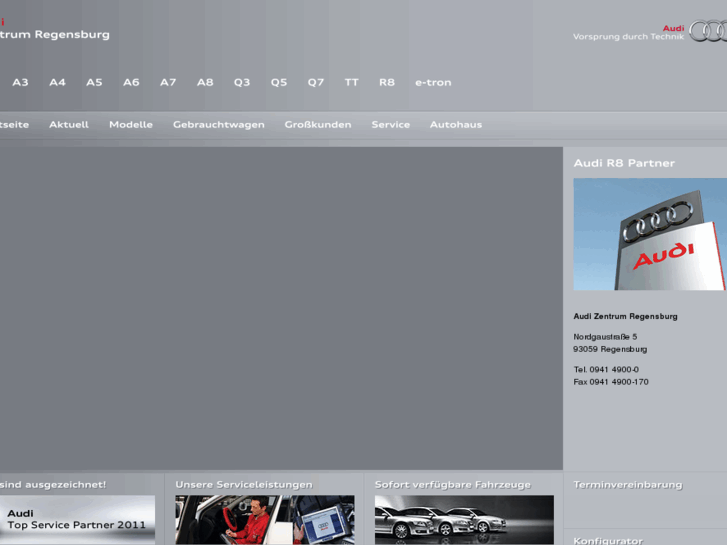Open the Q5 model page

(279, 83)
